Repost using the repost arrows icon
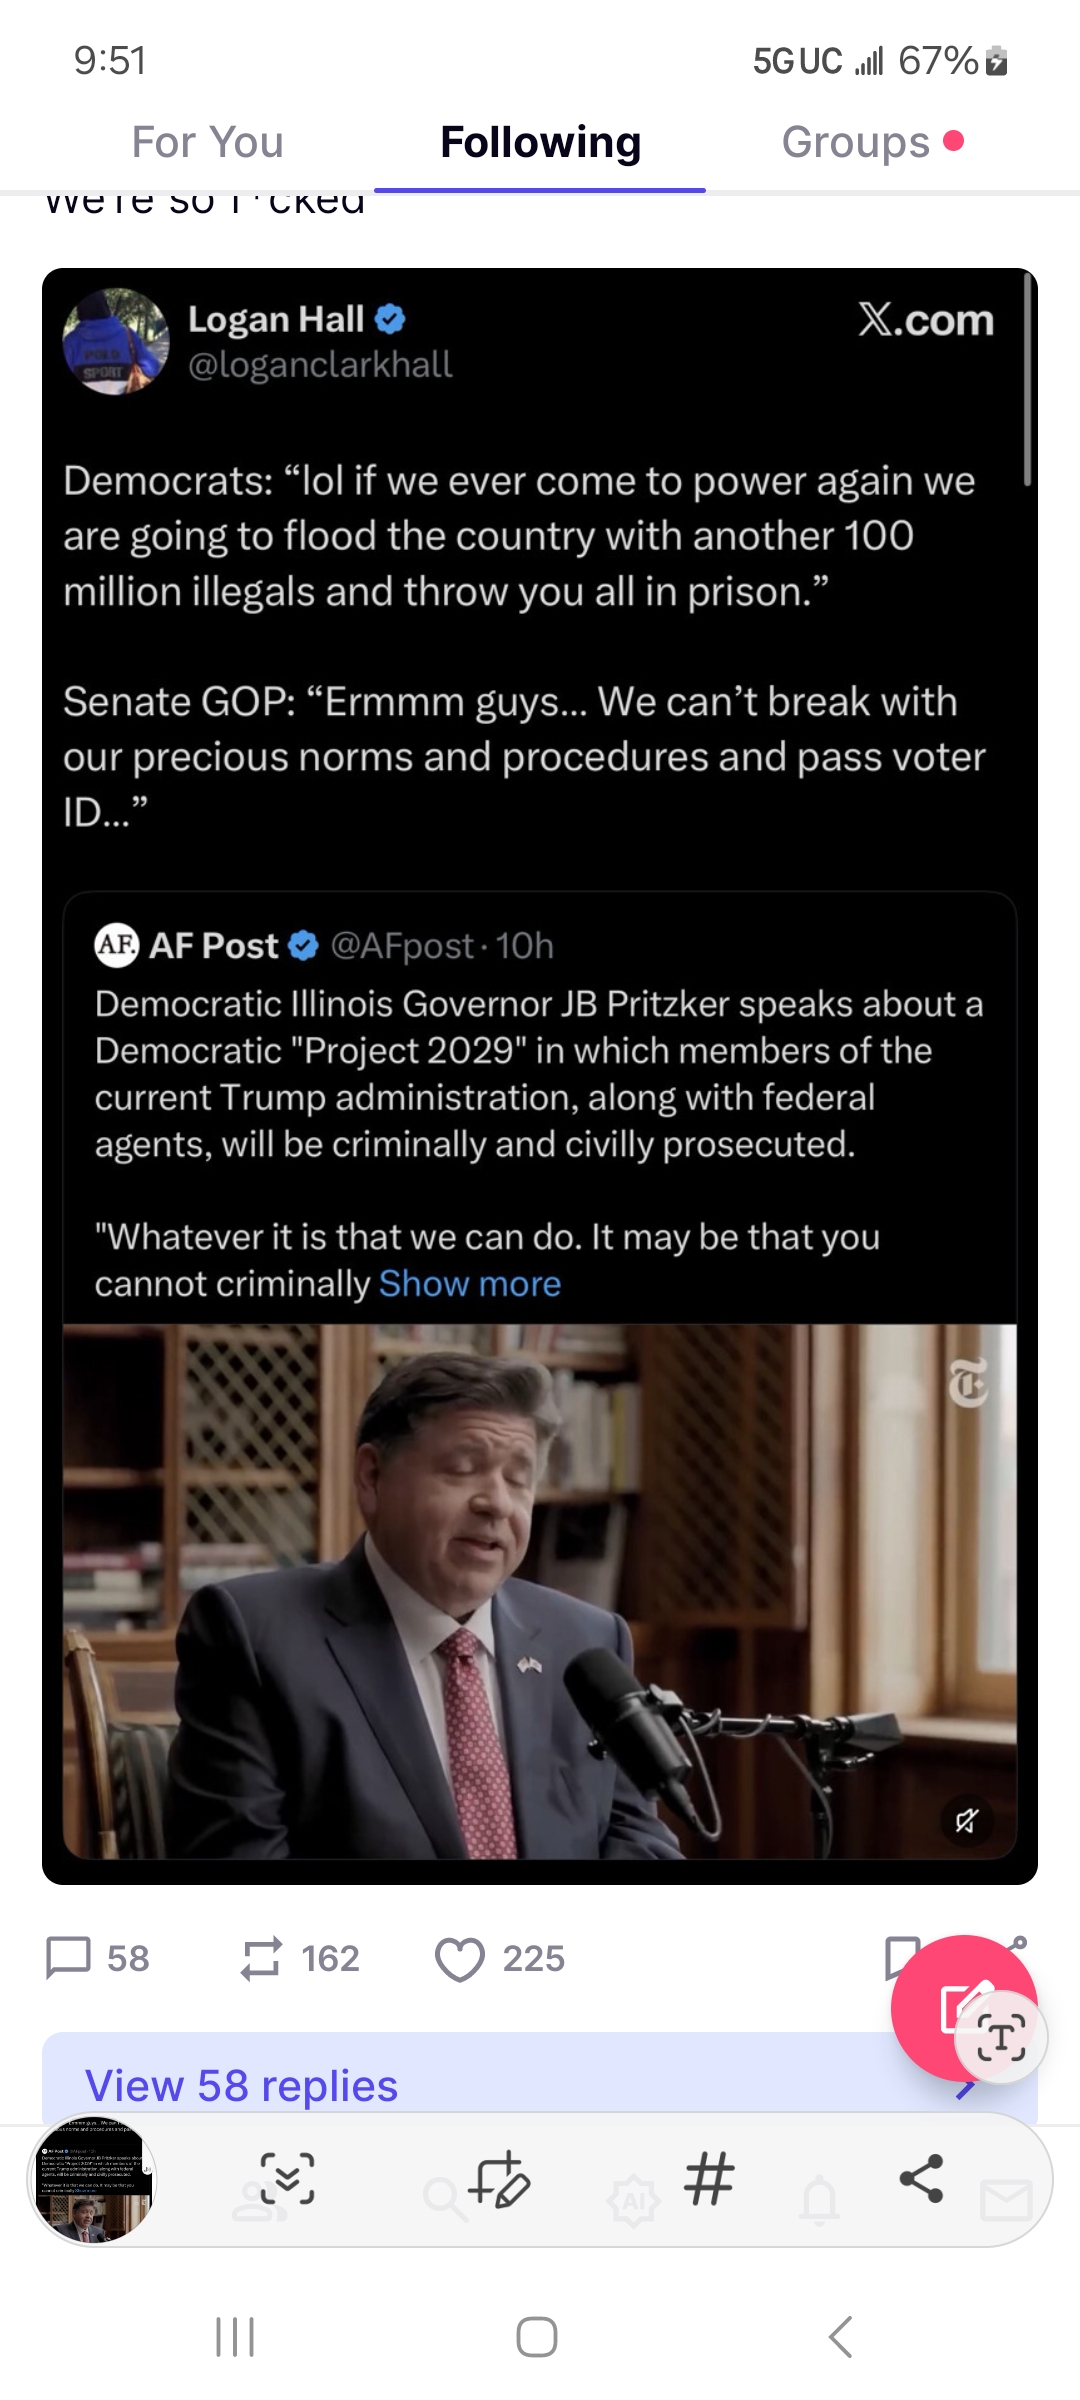The height and width of the screenshot is (2400, 1080). (261, 1958)
